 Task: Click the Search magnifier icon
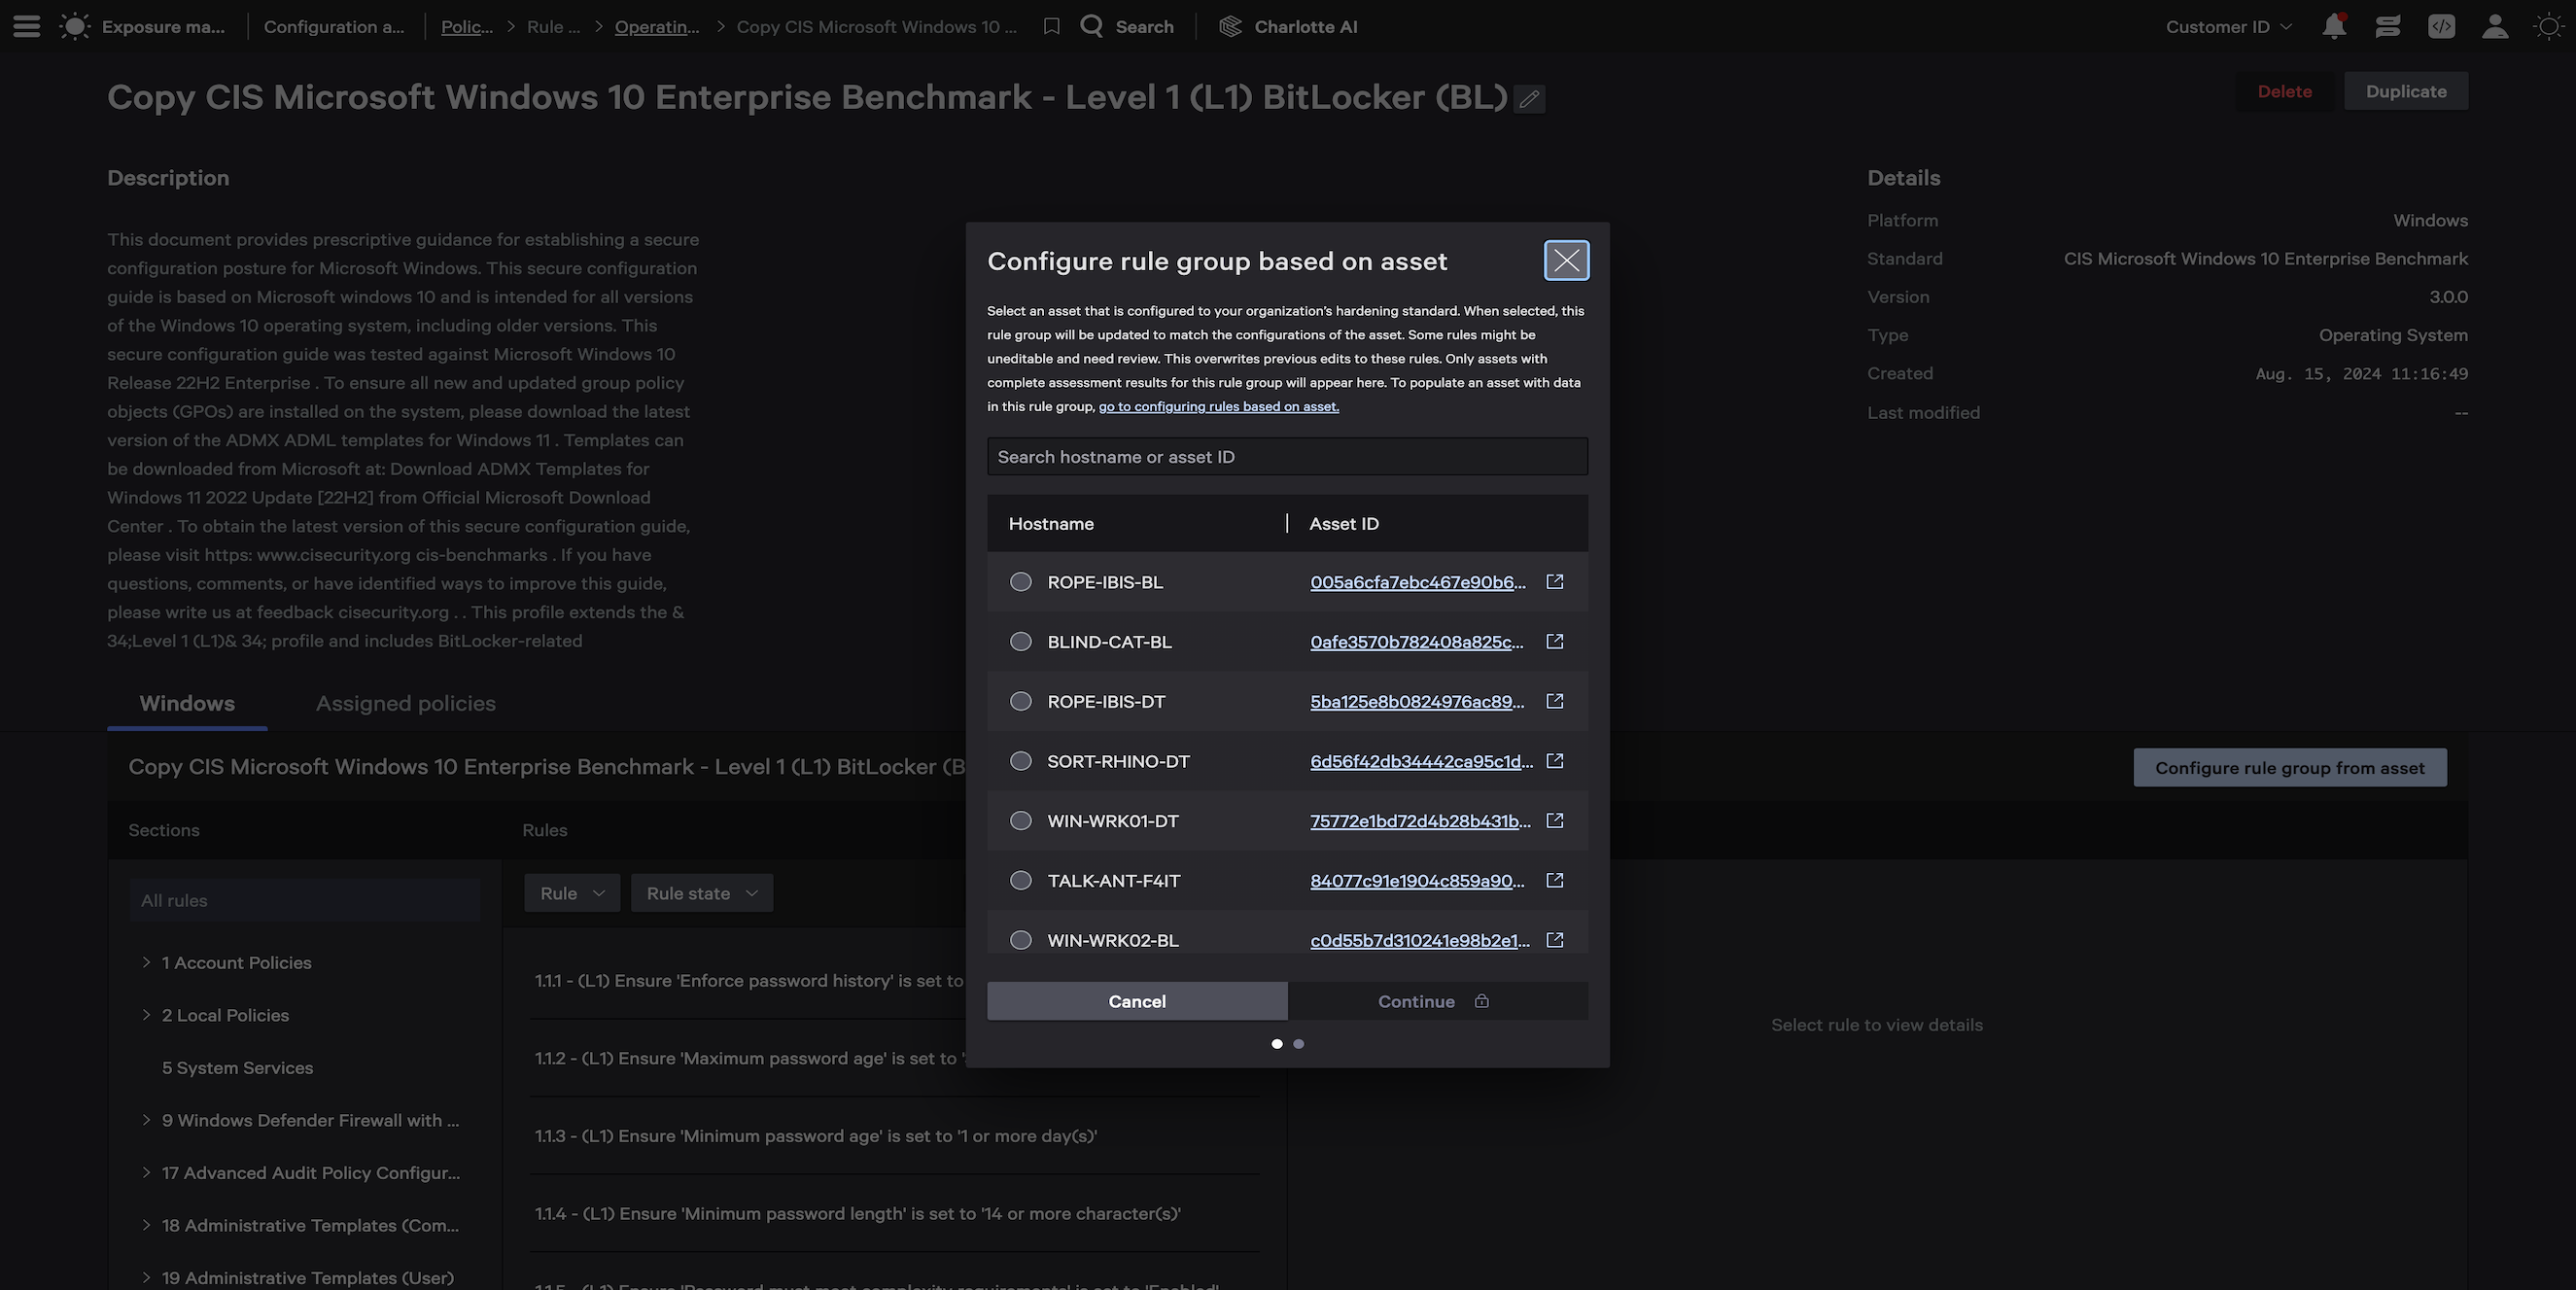tap(1091, 26)
